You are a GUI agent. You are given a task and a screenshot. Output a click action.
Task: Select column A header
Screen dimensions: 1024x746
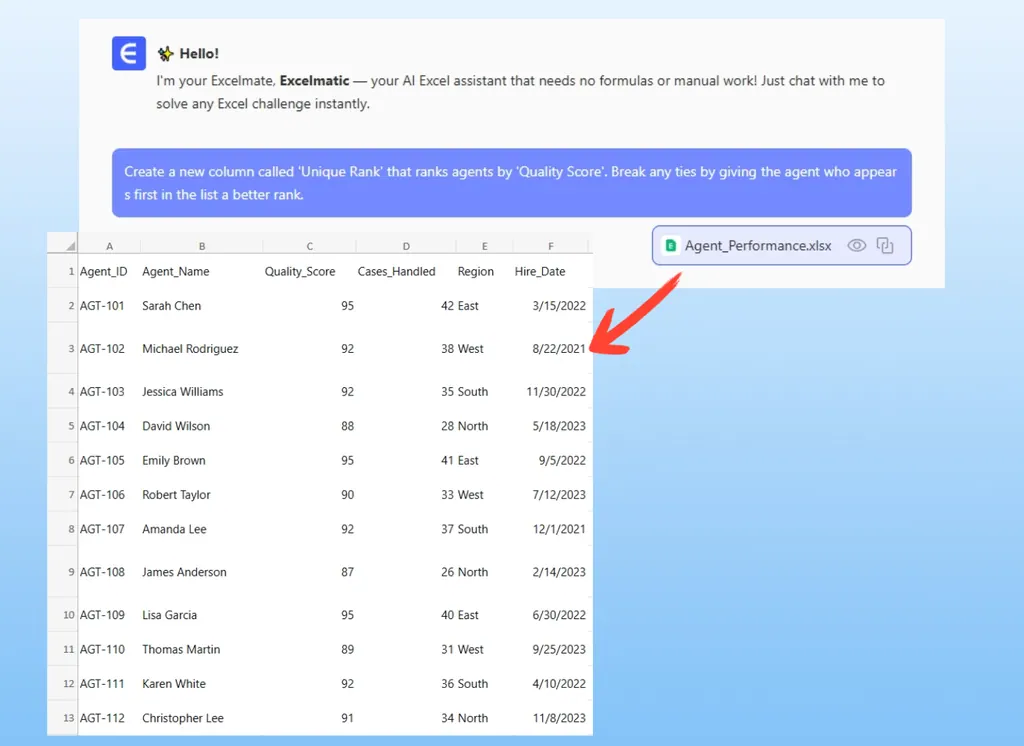[109, 246]
